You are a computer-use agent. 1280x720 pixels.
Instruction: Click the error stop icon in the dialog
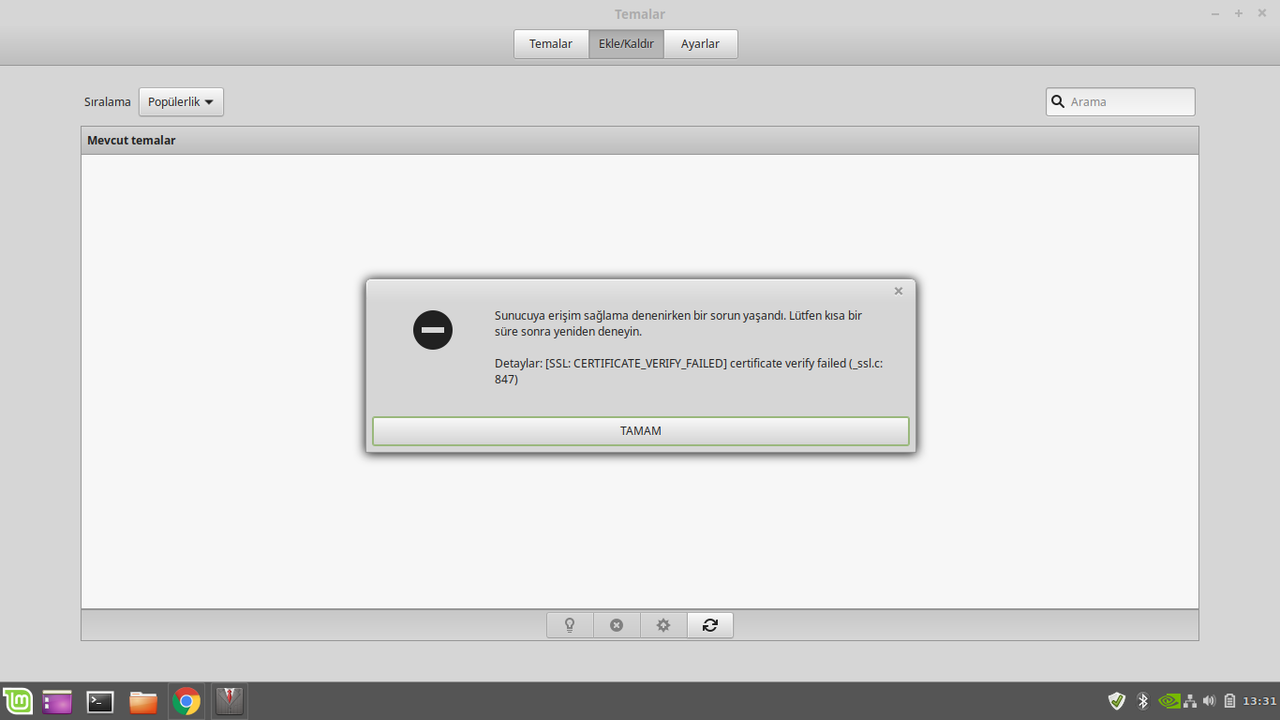(433, 330)
